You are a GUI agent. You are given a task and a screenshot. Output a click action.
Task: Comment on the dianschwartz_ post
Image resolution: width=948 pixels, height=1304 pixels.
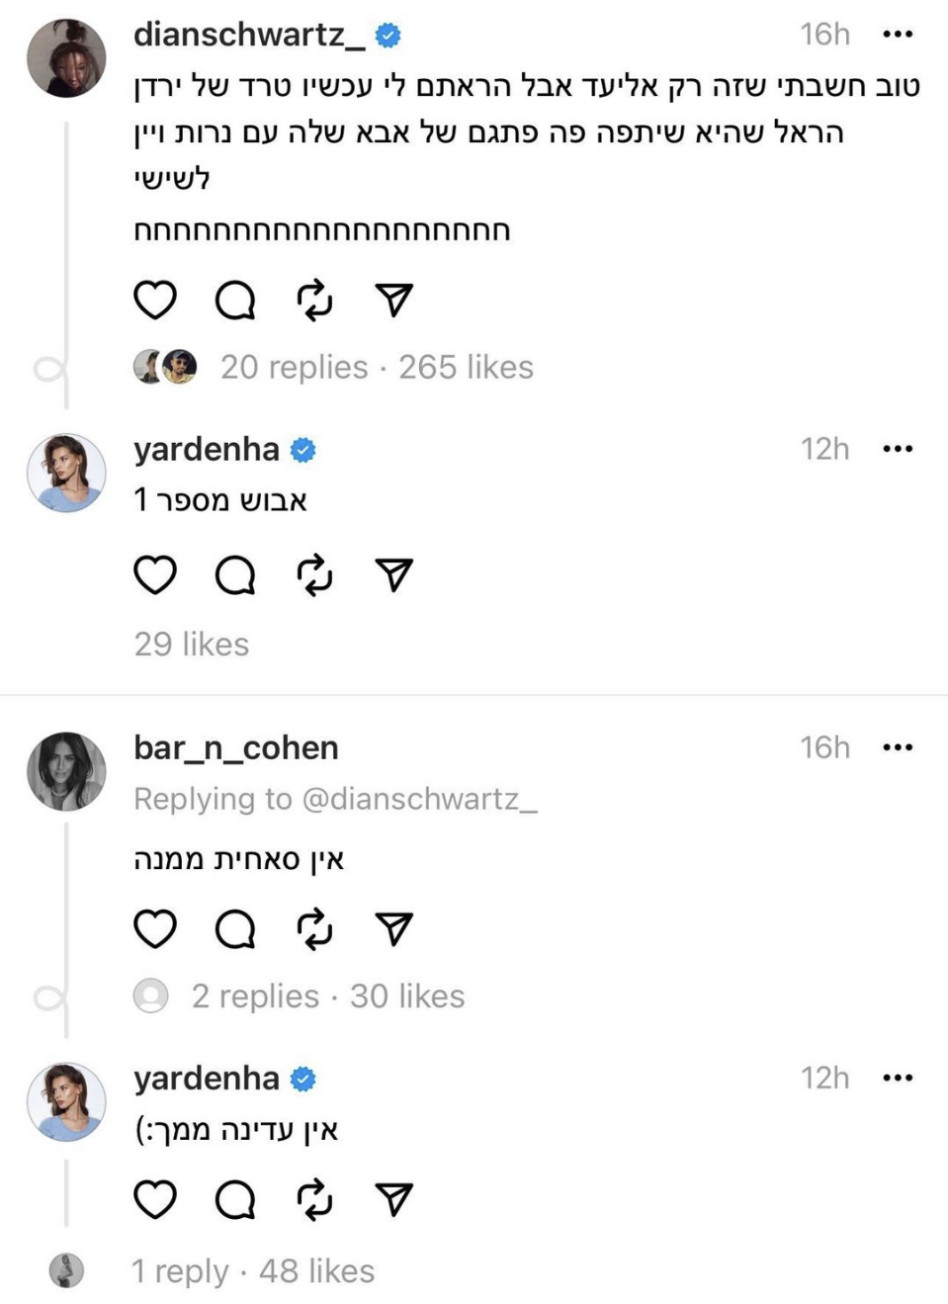(235, 301)
